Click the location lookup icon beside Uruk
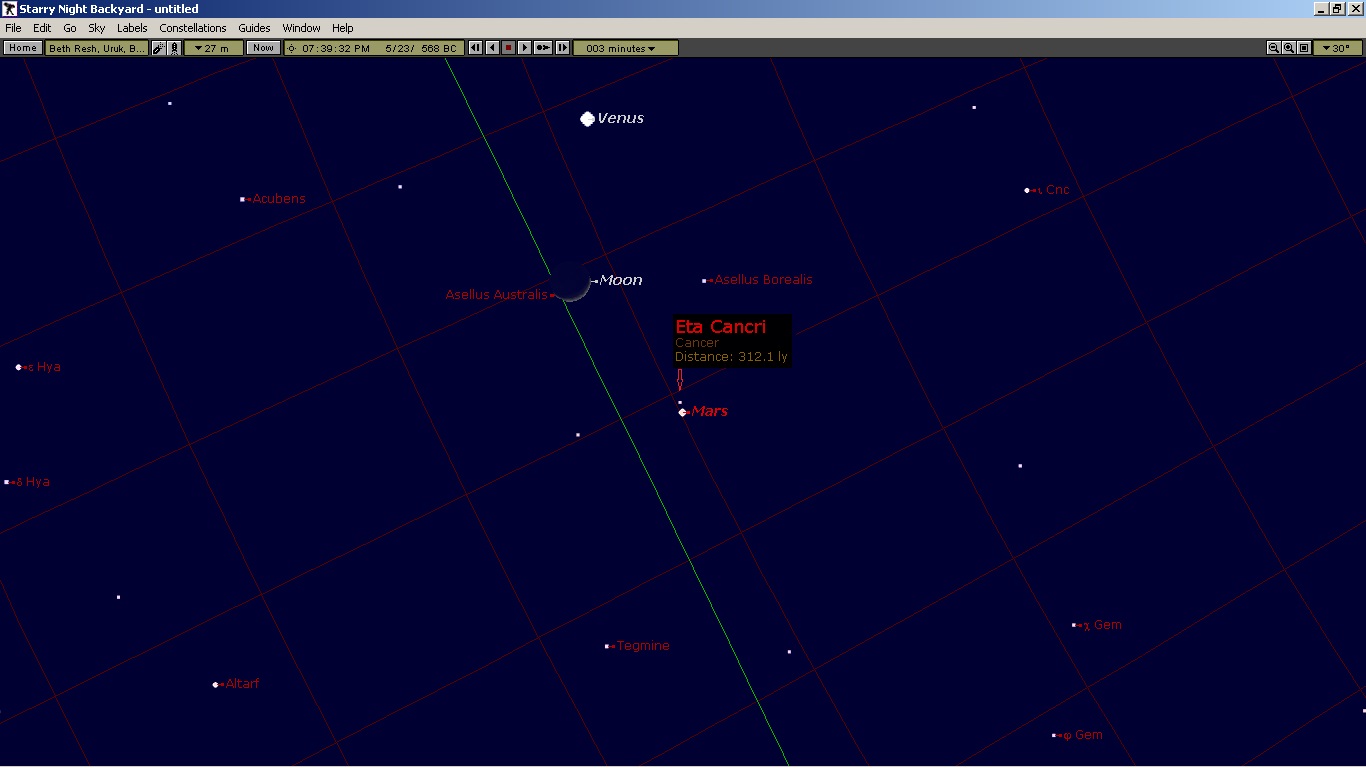 coord(158,47)
